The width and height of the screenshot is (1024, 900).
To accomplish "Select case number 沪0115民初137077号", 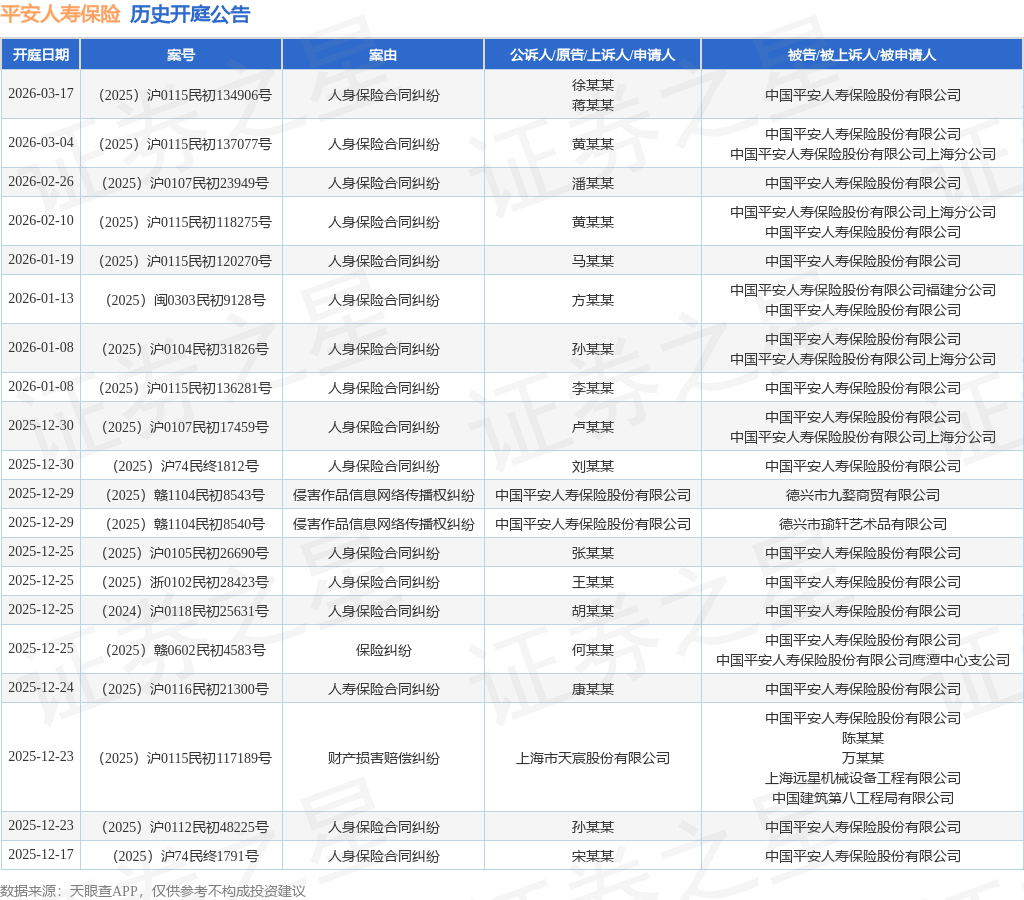I will pos(185,144).
